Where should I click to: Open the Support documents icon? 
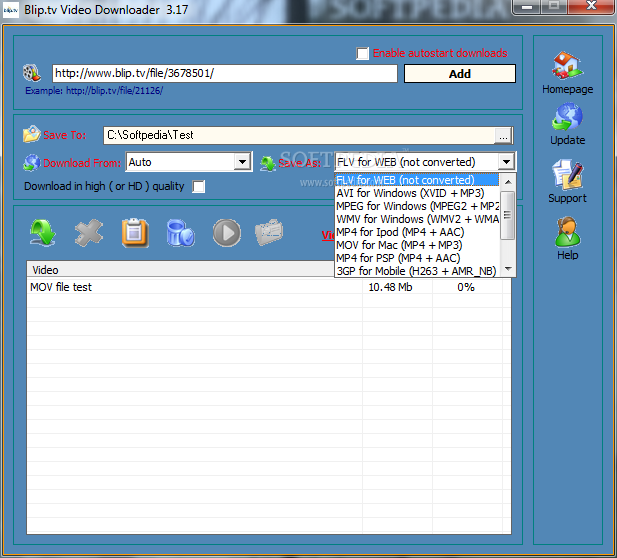coord(567,174)
